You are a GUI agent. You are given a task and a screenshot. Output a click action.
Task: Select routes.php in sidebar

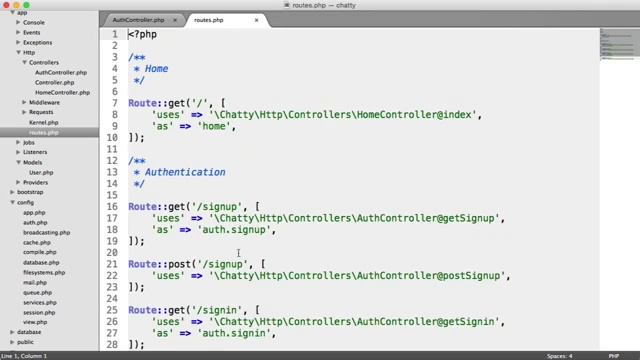44,133
